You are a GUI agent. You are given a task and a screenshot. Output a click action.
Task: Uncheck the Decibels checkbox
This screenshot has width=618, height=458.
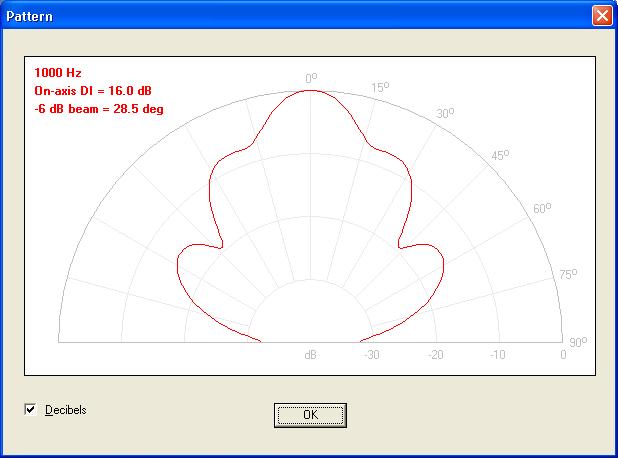tap(30, 410)
